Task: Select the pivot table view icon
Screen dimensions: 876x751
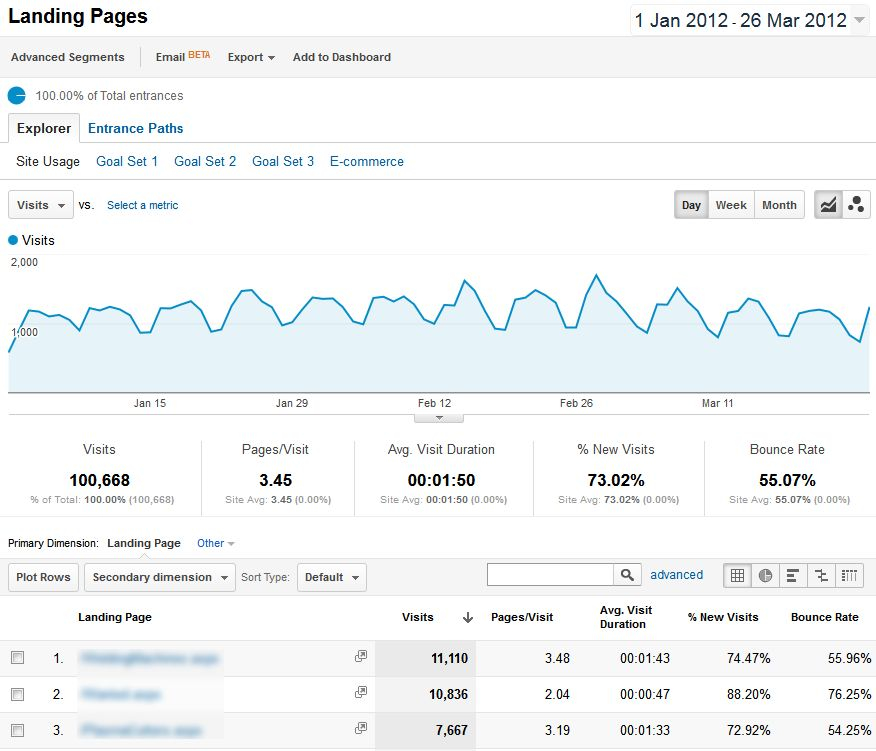Action: [849, 575]
